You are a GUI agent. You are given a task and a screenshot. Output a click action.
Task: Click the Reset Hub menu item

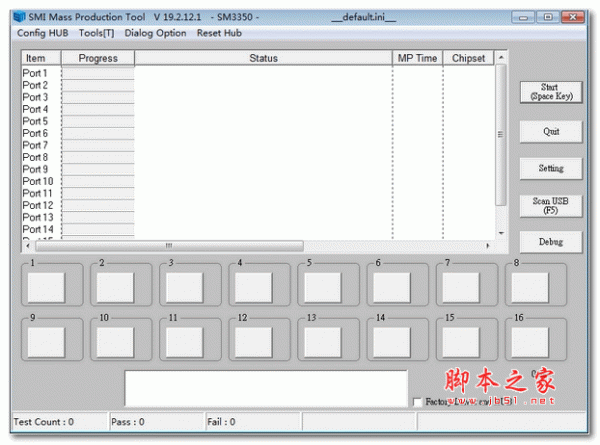[219, 33]
